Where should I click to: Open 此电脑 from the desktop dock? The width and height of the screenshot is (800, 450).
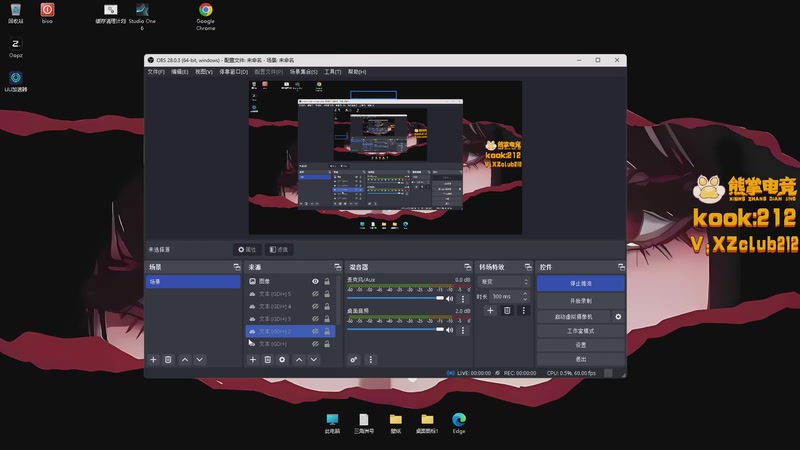(x=332, y=423)
